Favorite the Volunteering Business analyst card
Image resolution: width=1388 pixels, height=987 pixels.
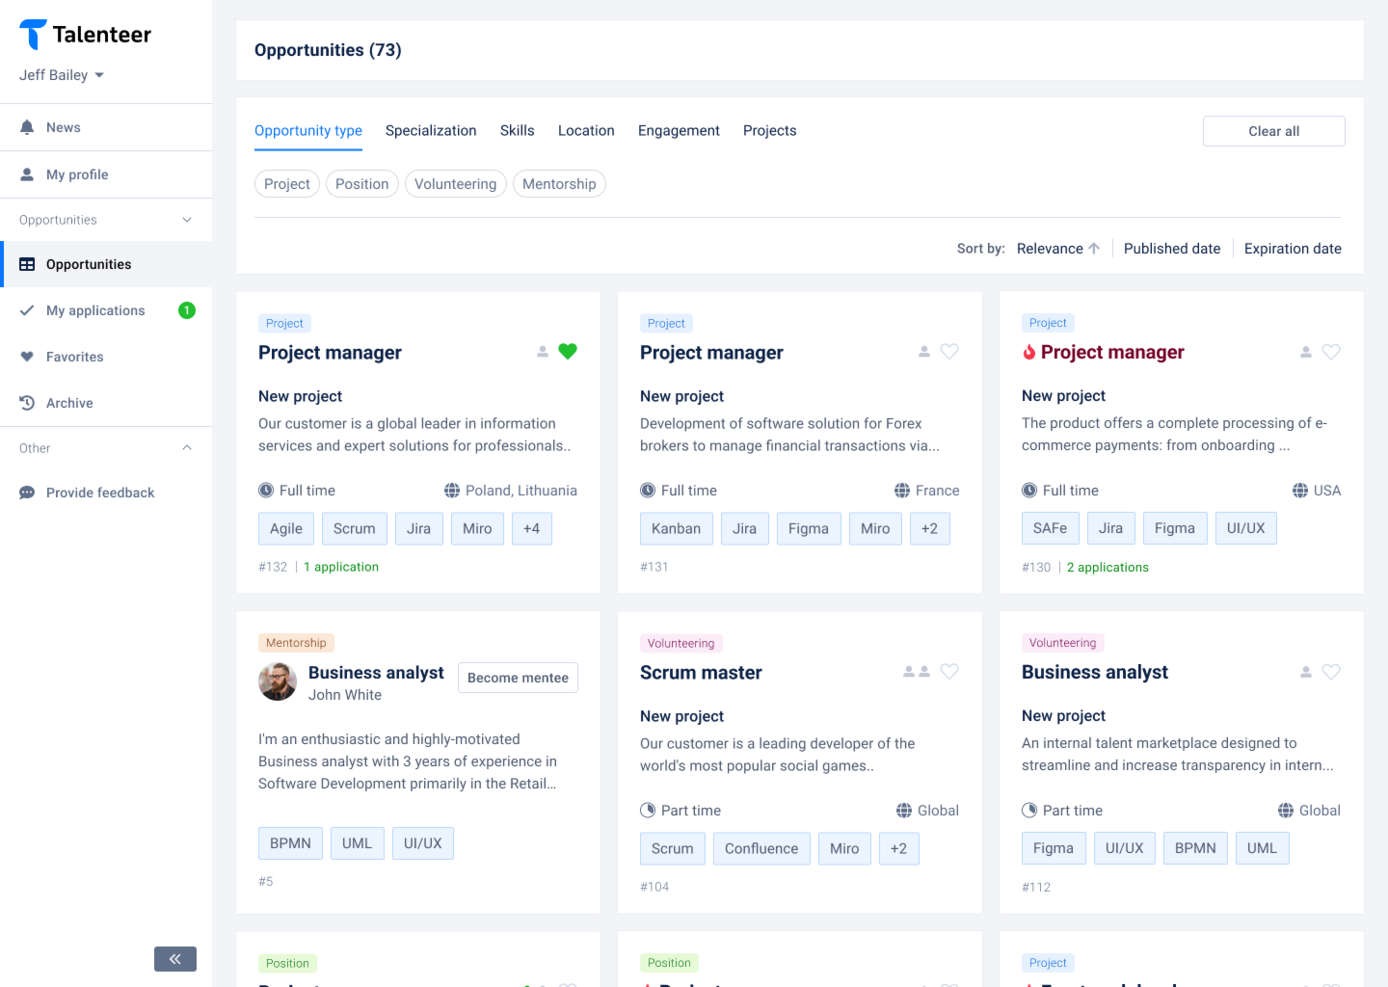coord(1331,671)
